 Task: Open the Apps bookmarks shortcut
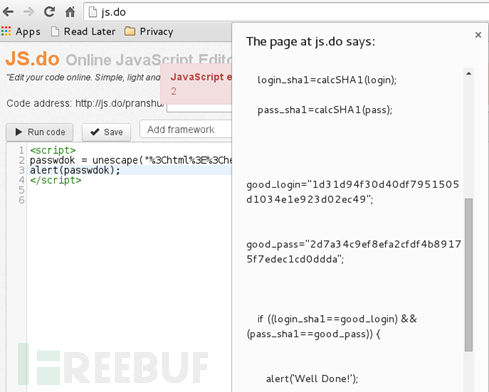21,32
